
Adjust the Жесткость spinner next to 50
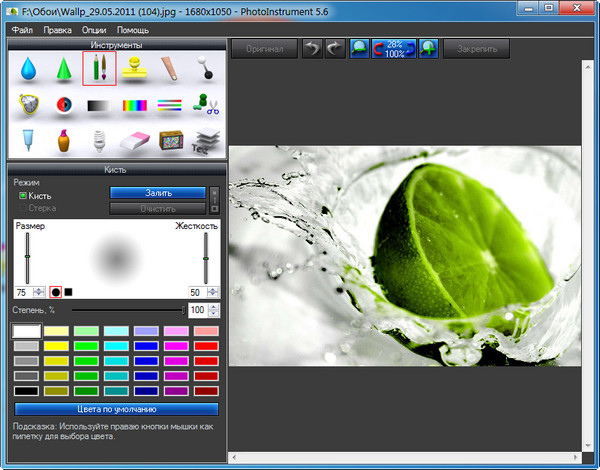(213, 289)
